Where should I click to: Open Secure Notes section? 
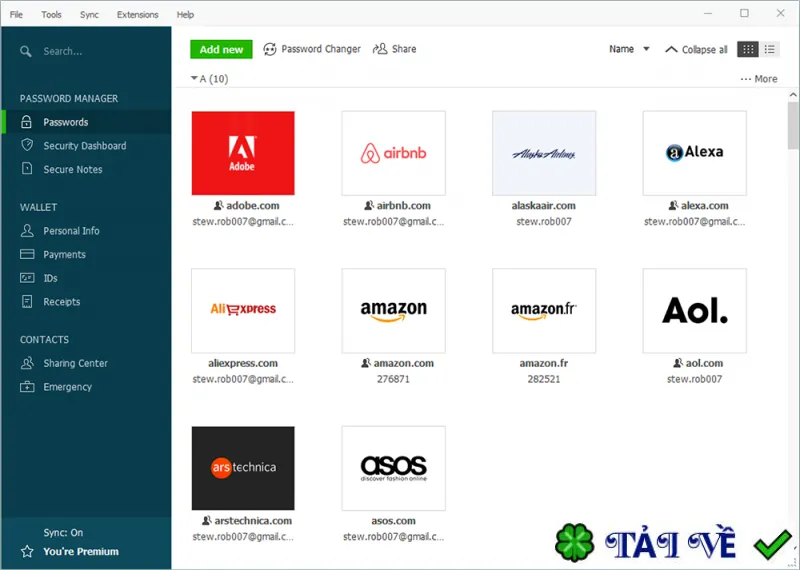73,169
